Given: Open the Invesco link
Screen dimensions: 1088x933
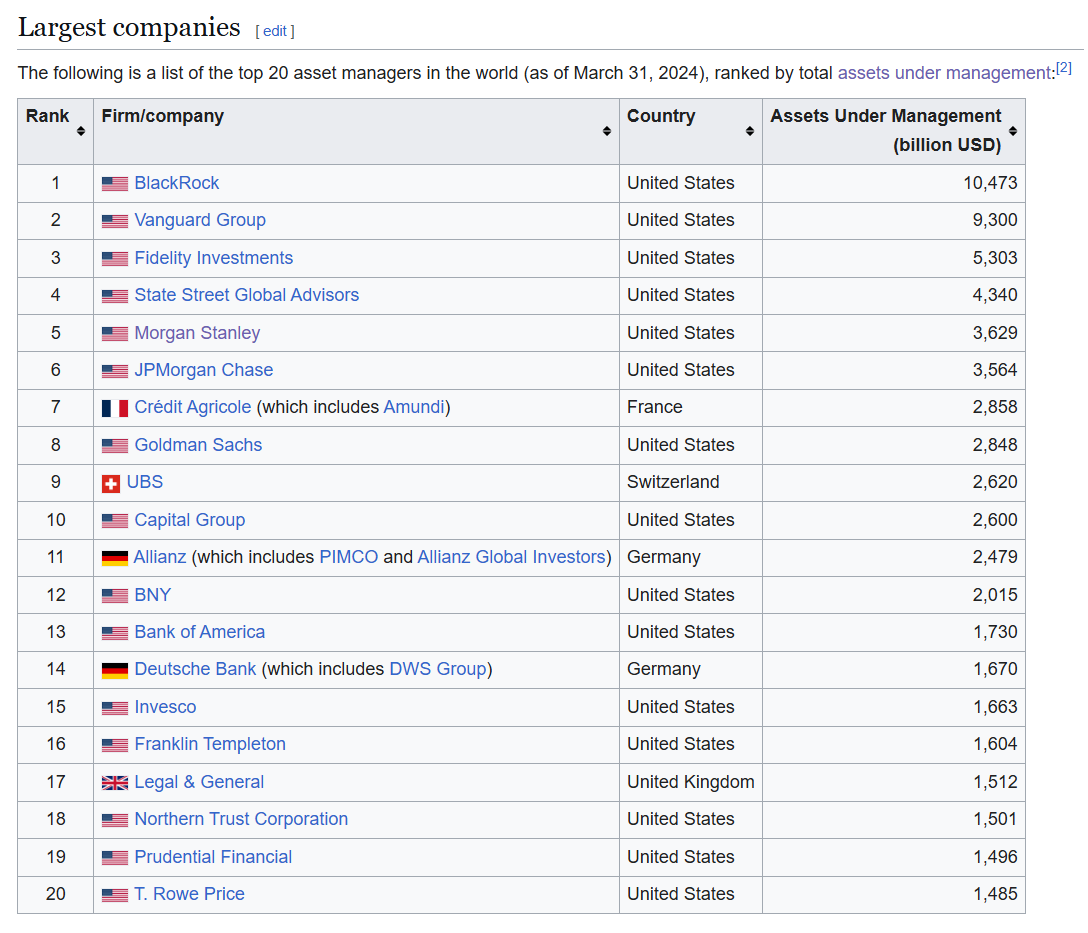Looking at the screenshot, I should click(x=165, y=707).
